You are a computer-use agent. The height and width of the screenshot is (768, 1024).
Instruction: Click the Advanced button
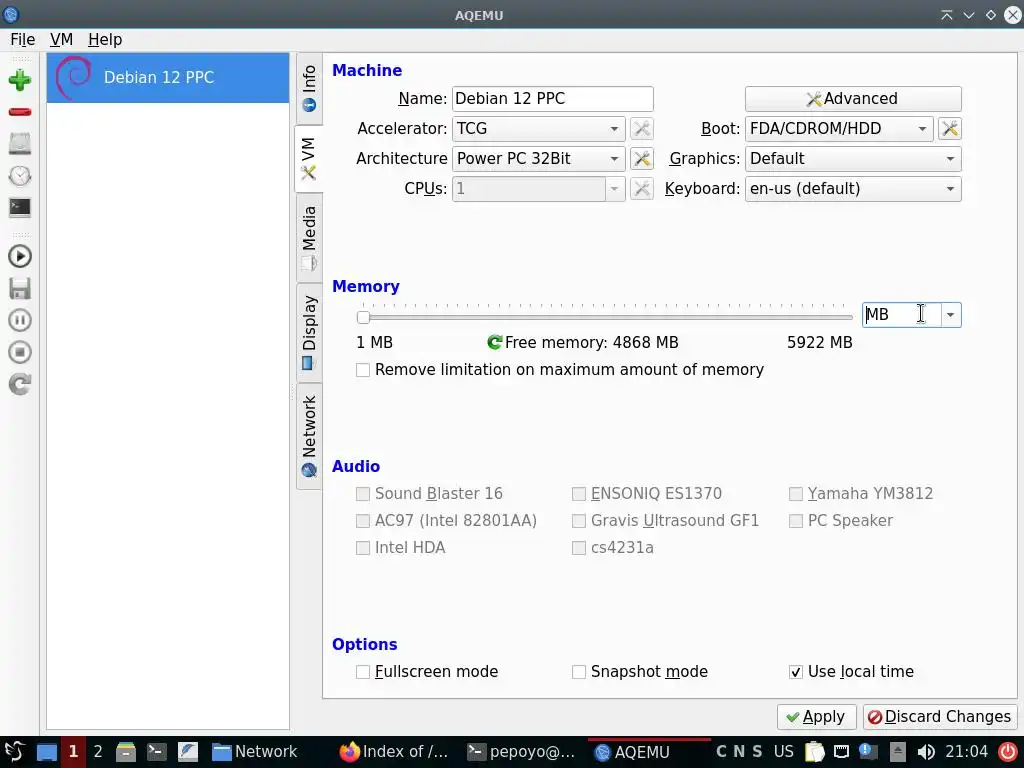[x=853, y=99]
